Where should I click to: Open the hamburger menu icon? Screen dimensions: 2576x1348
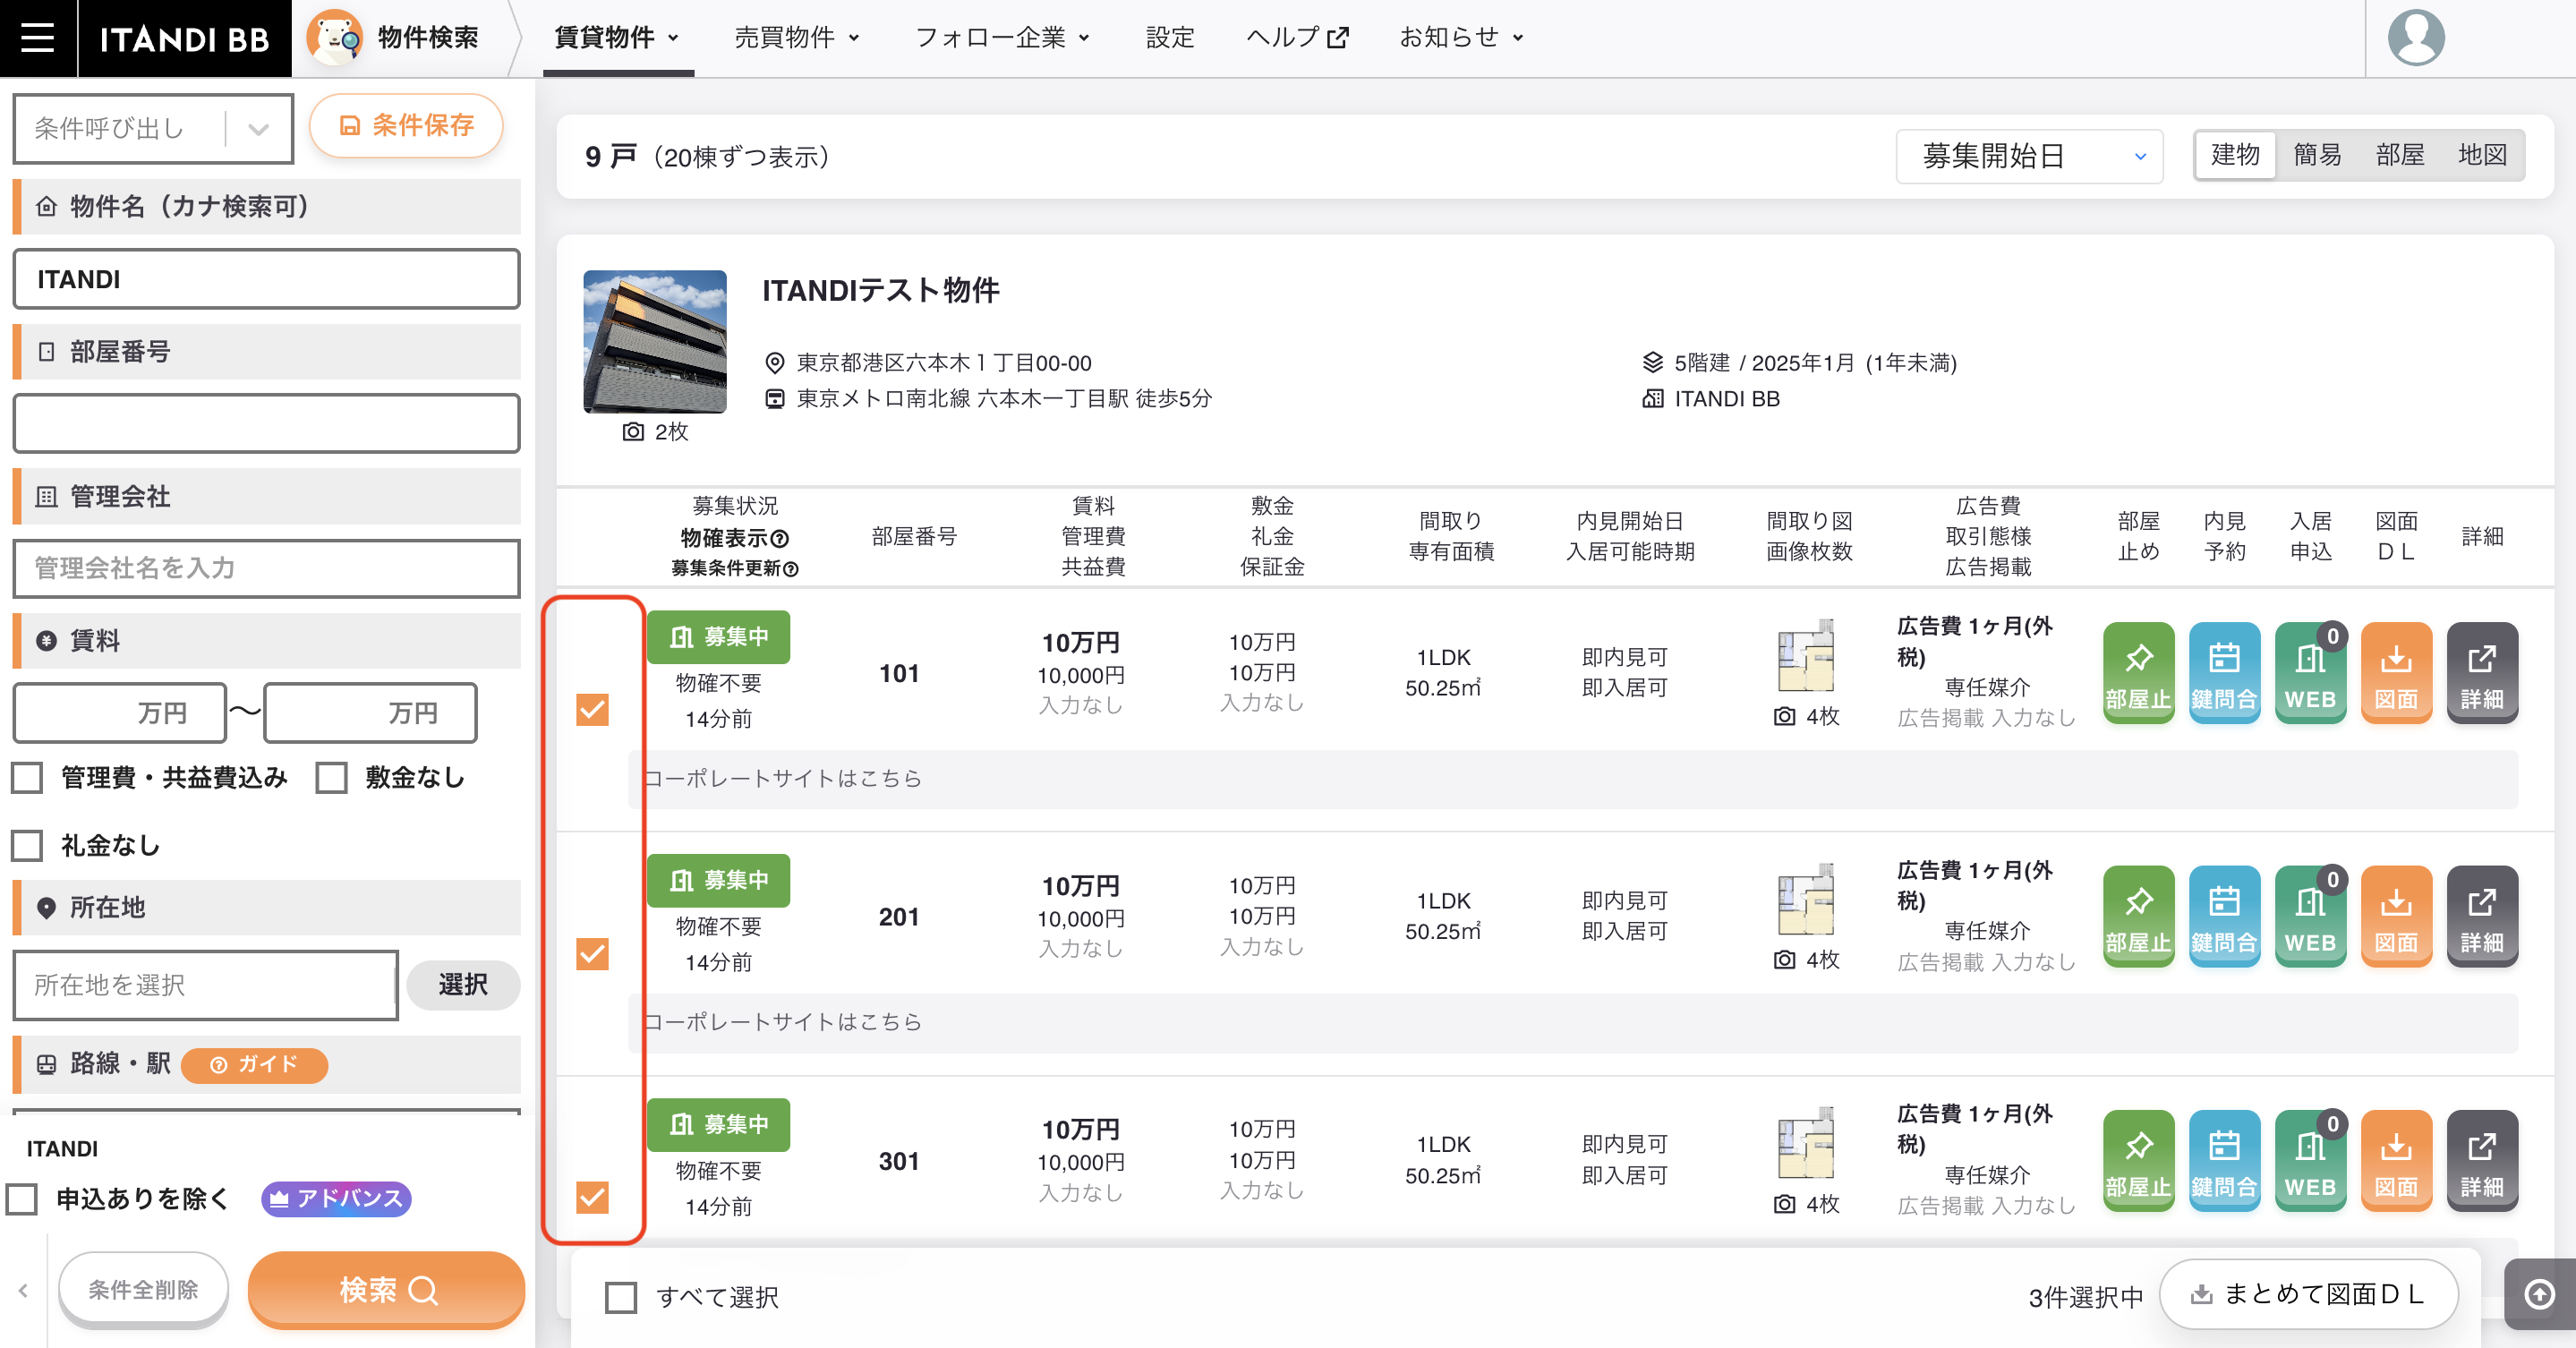[x=38, y=38]
